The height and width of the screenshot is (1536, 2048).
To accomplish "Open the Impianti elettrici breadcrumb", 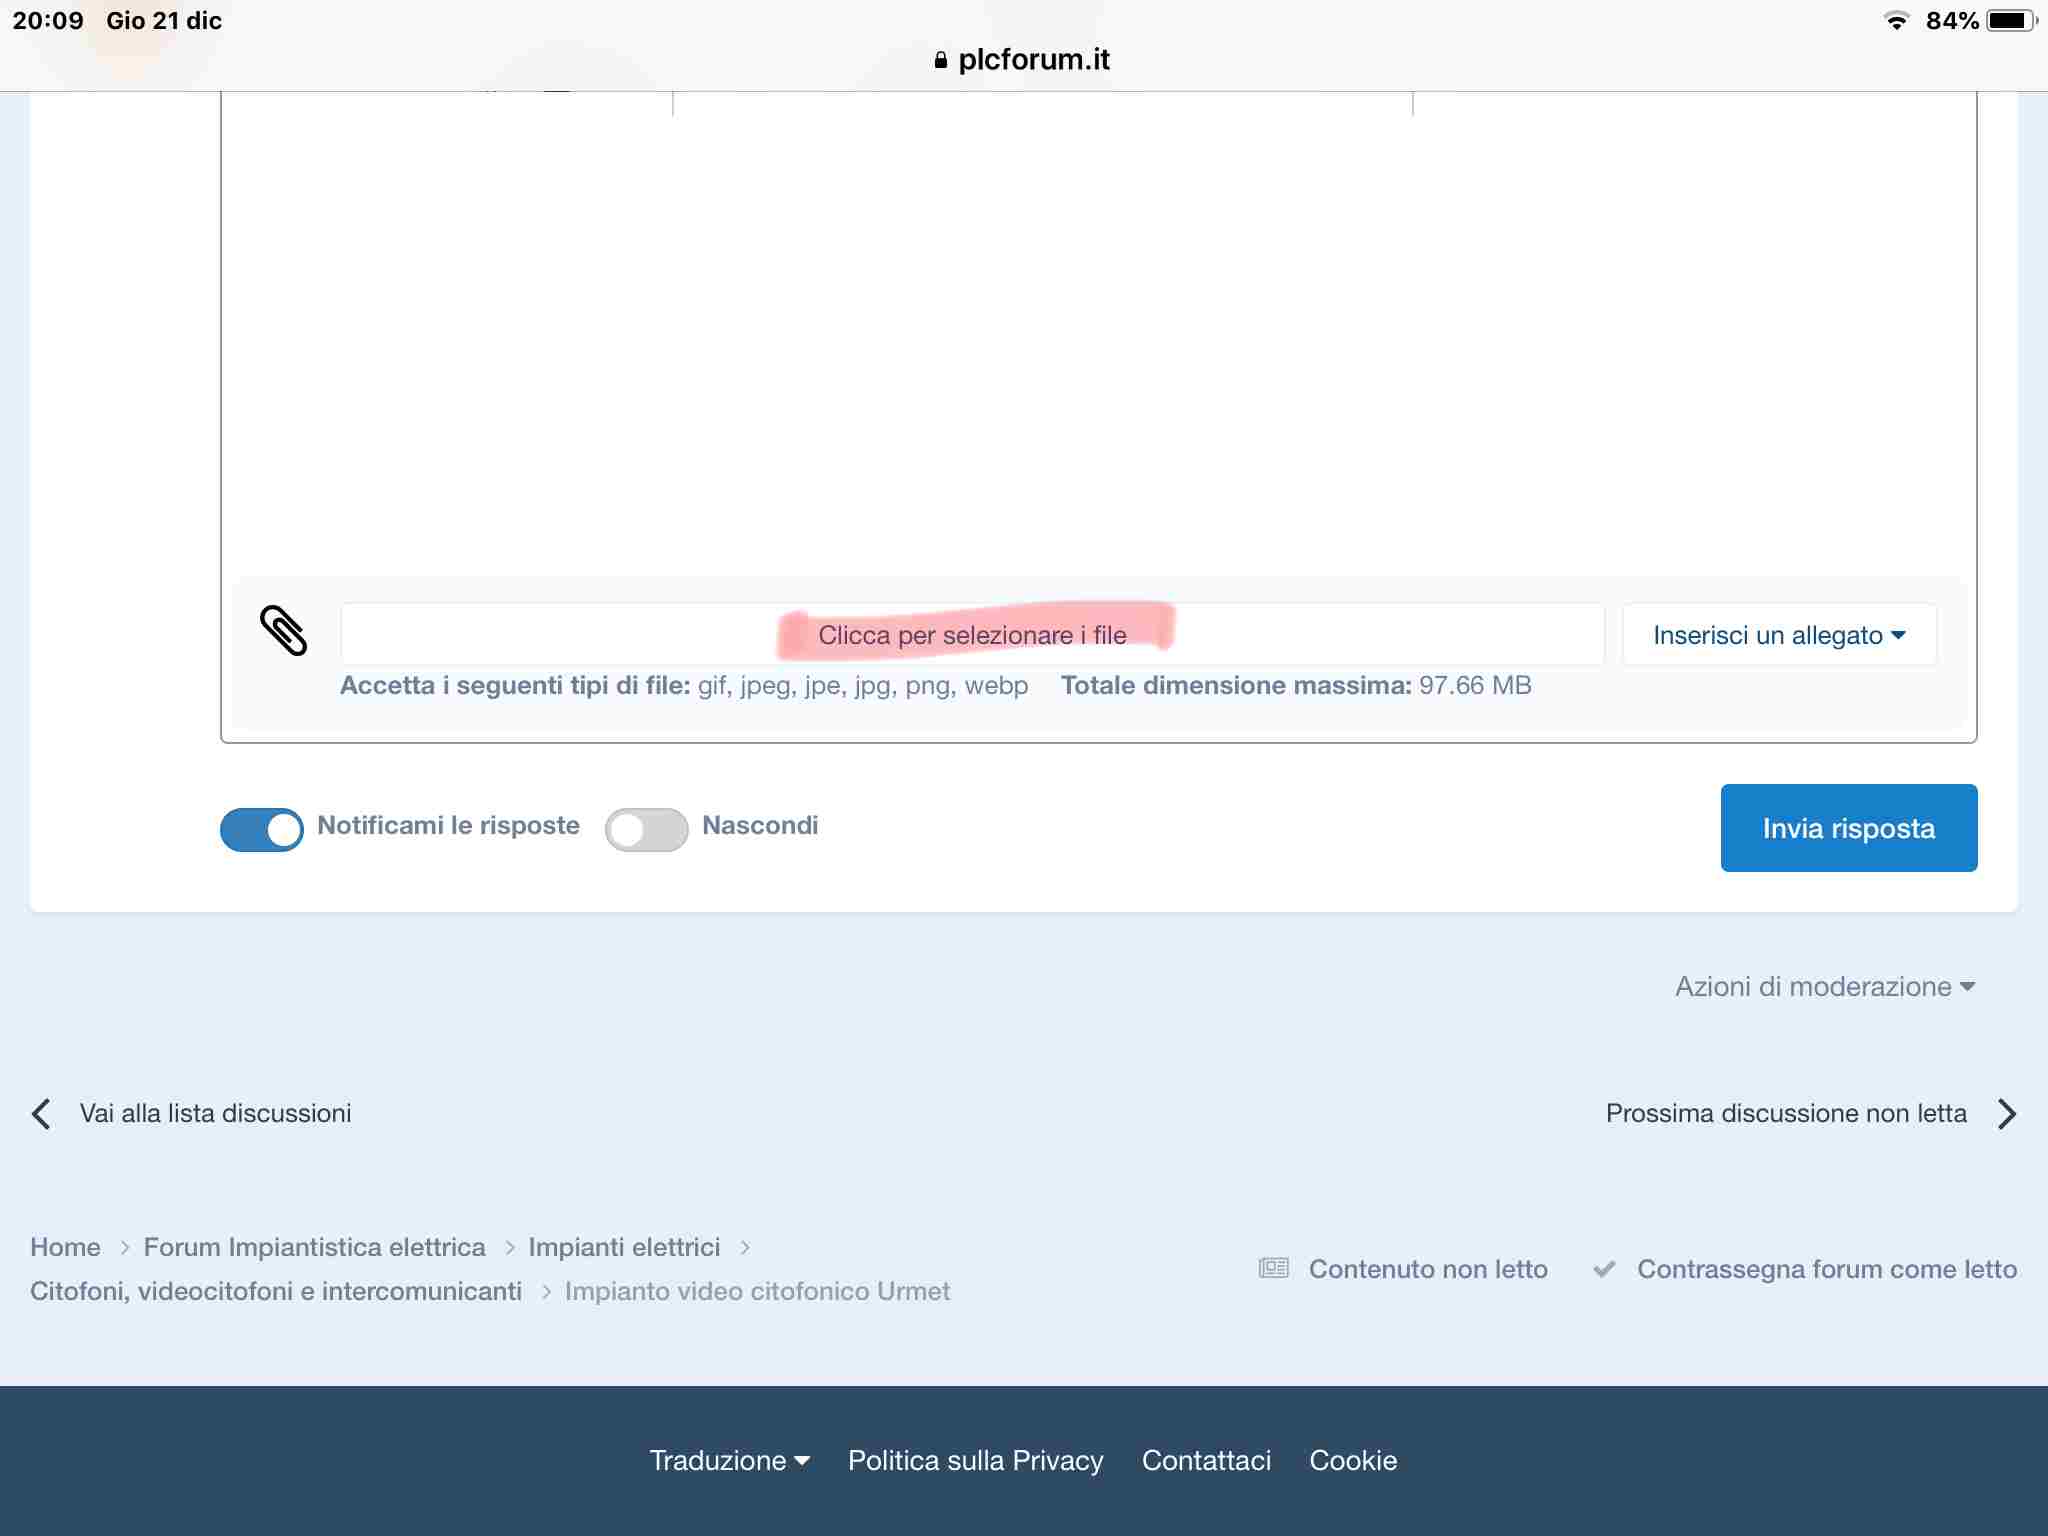I will coord(624,1247).
